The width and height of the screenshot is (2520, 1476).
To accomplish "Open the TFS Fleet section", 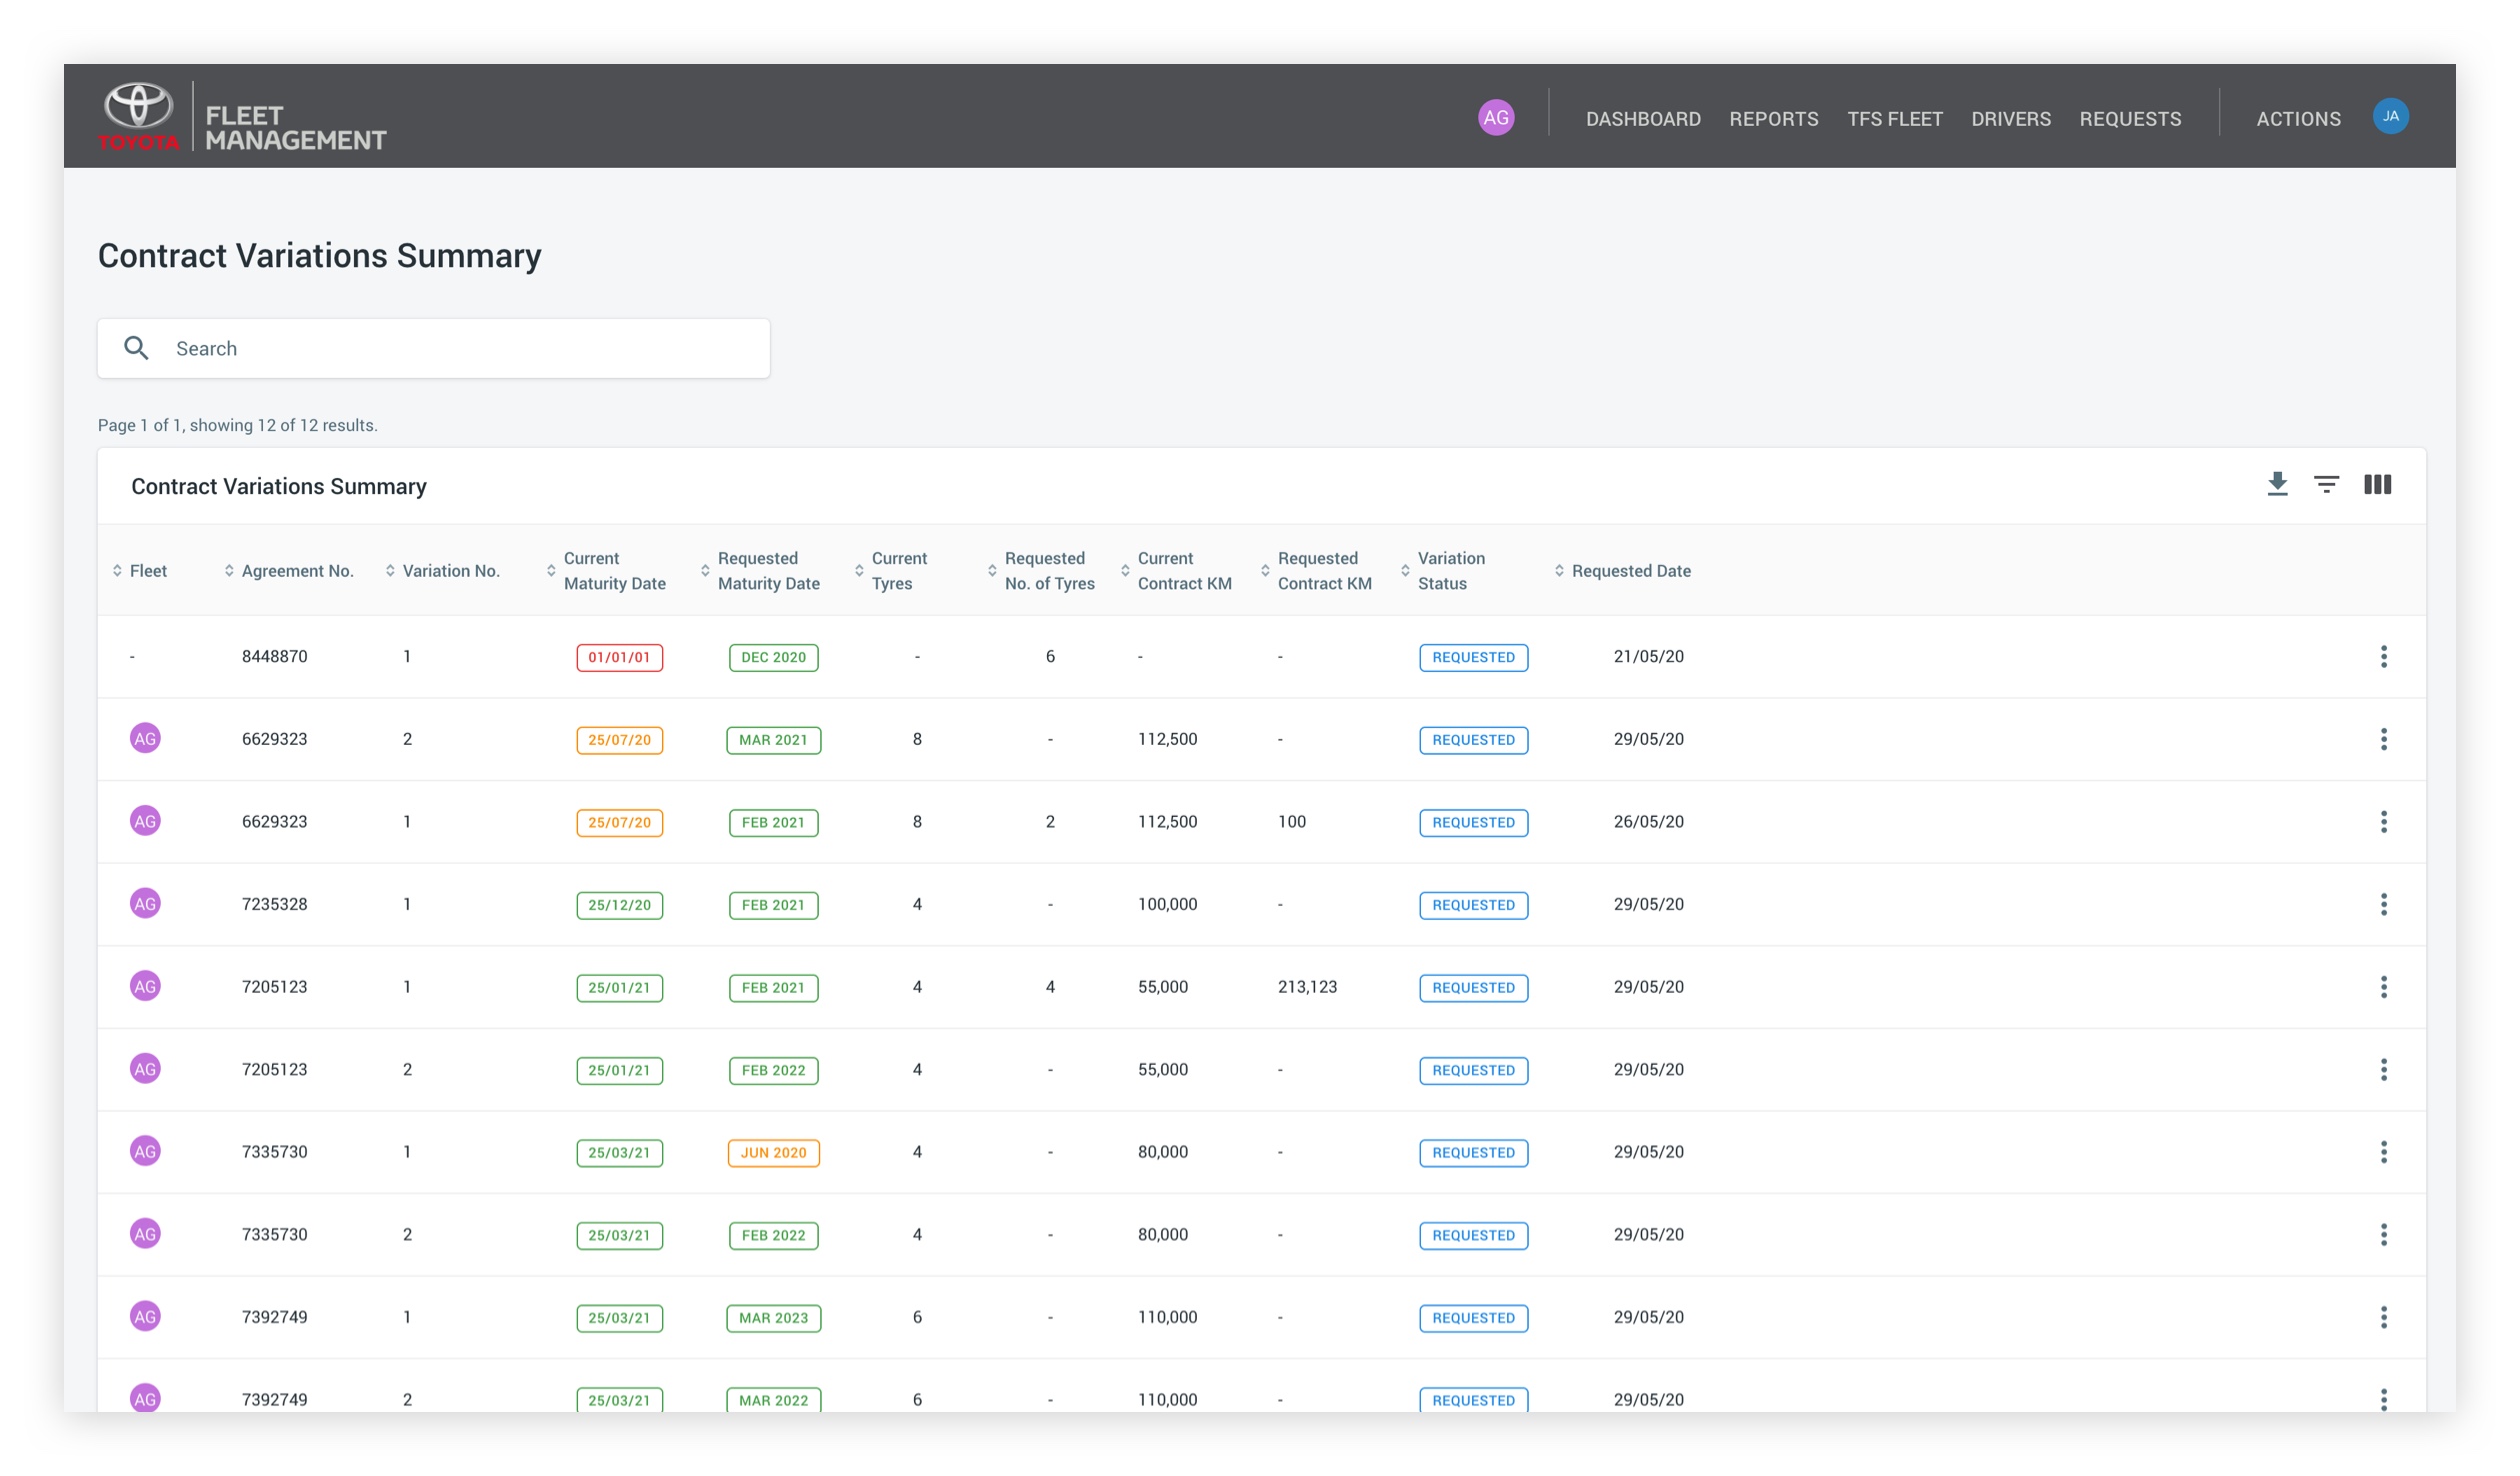I will point(1894,119).
